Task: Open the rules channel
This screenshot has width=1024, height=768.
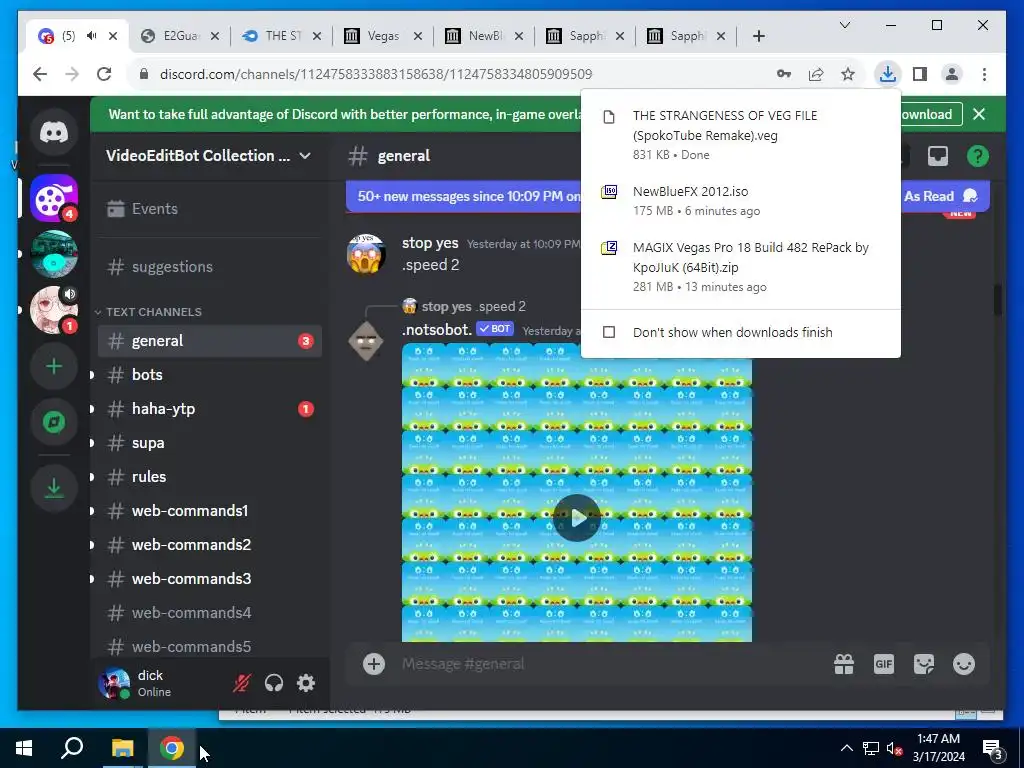Action: tap(209, 477)
